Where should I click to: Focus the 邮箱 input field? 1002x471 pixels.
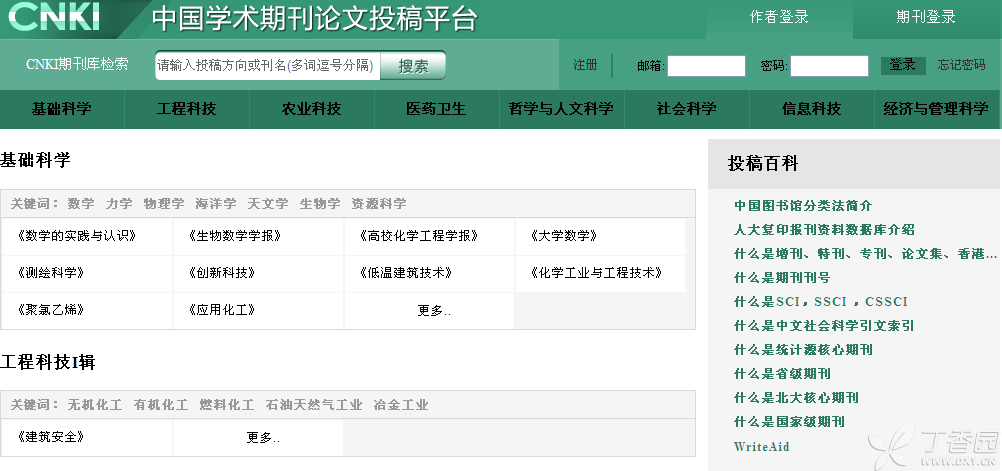coord(706,66)
